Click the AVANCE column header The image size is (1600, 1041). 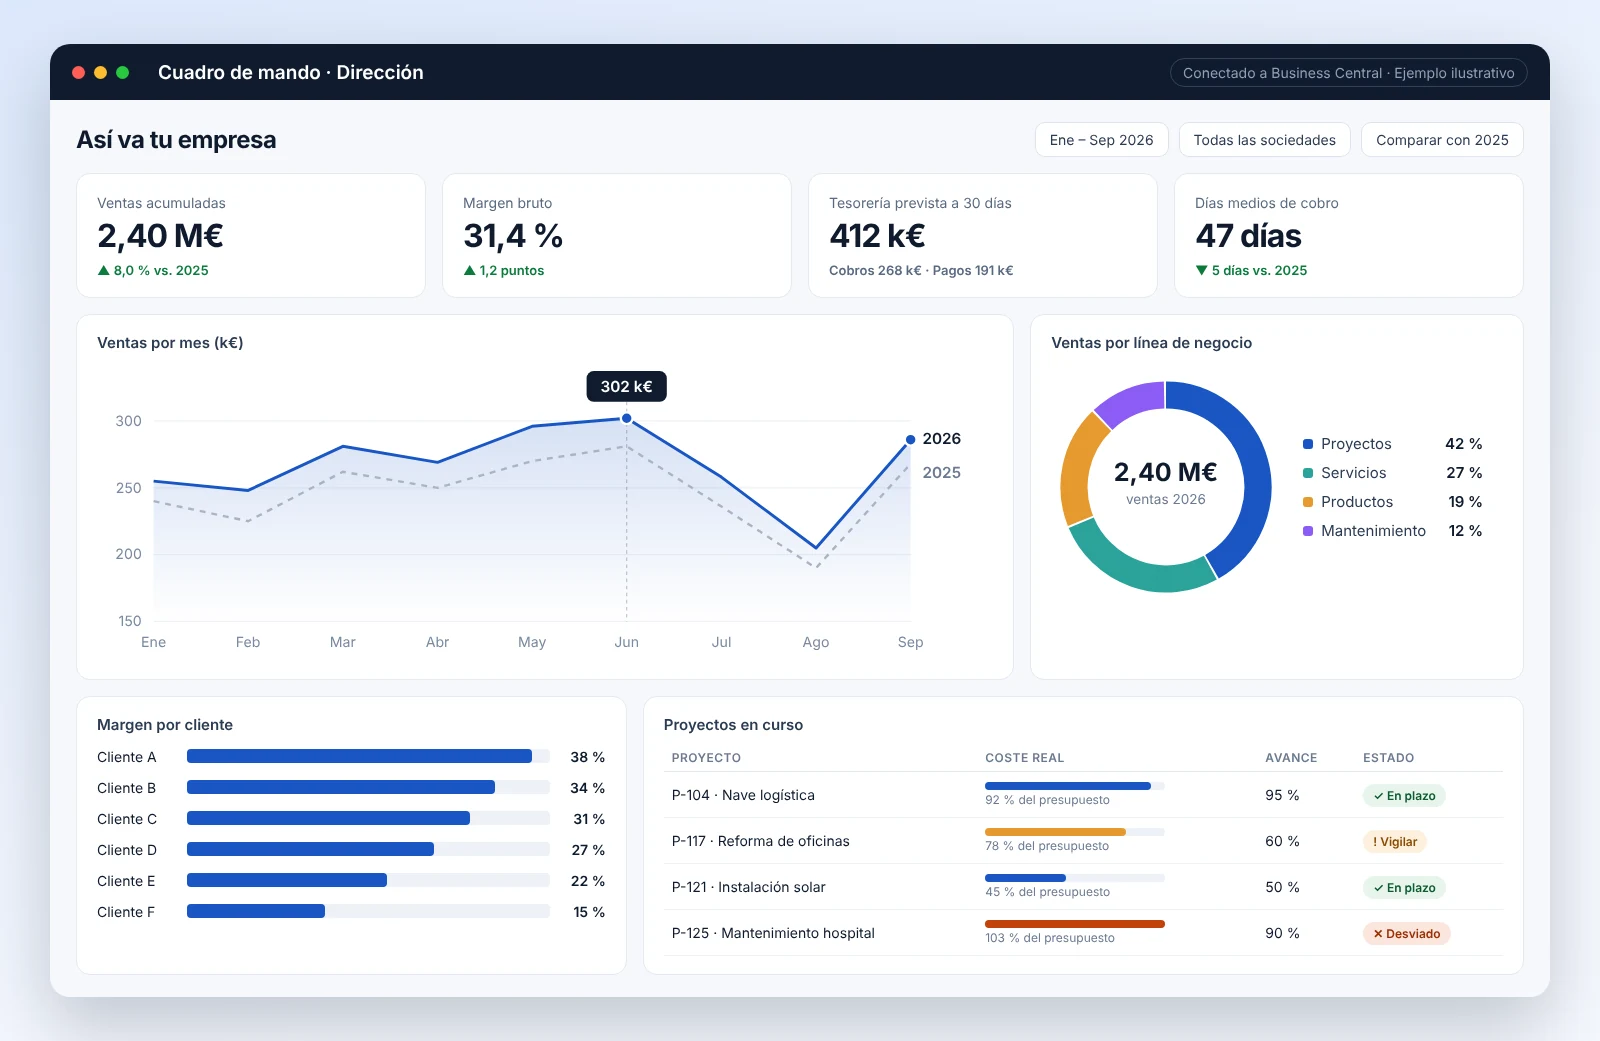1291,758
